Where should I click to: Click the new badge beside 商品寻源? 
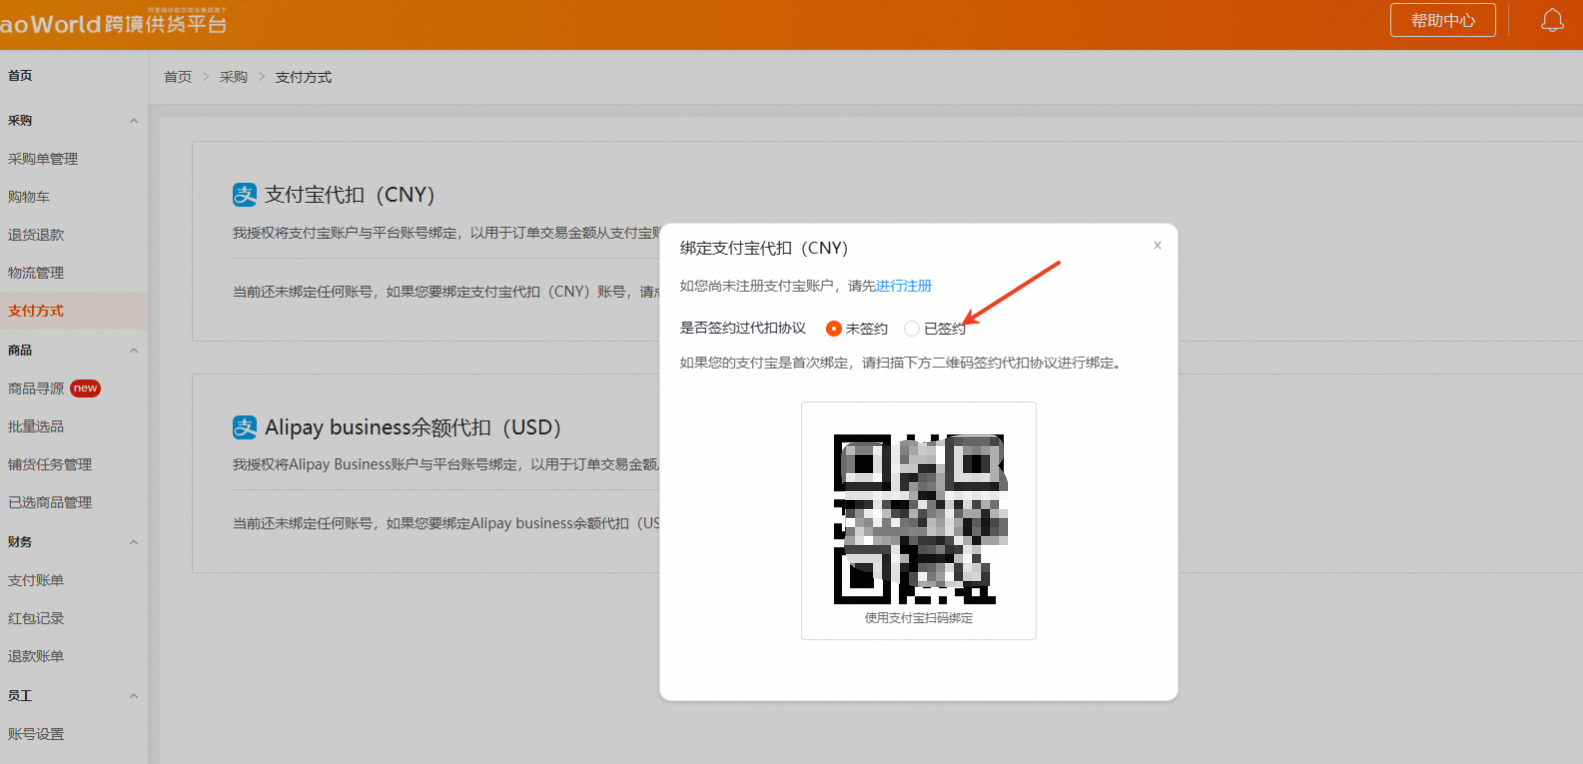86,388
